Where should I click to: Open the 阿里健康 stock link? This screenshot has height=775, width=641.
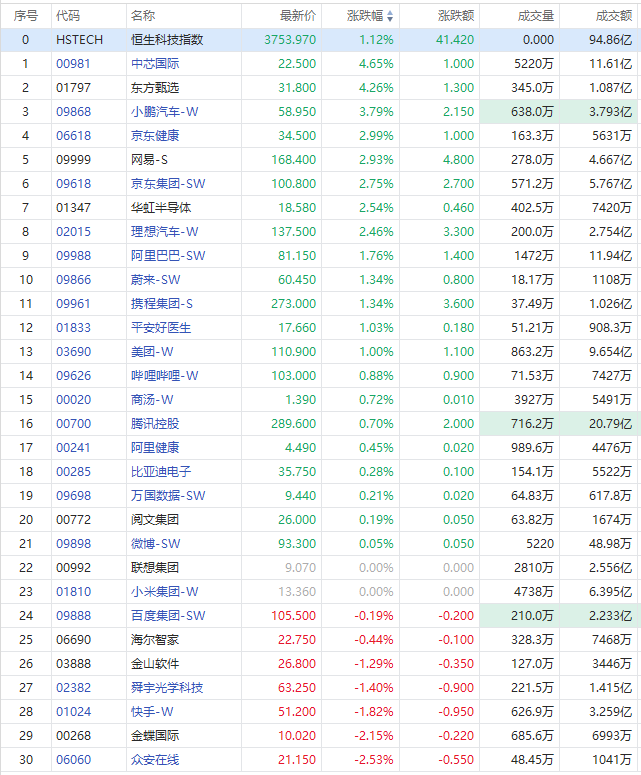click(155, 448)
